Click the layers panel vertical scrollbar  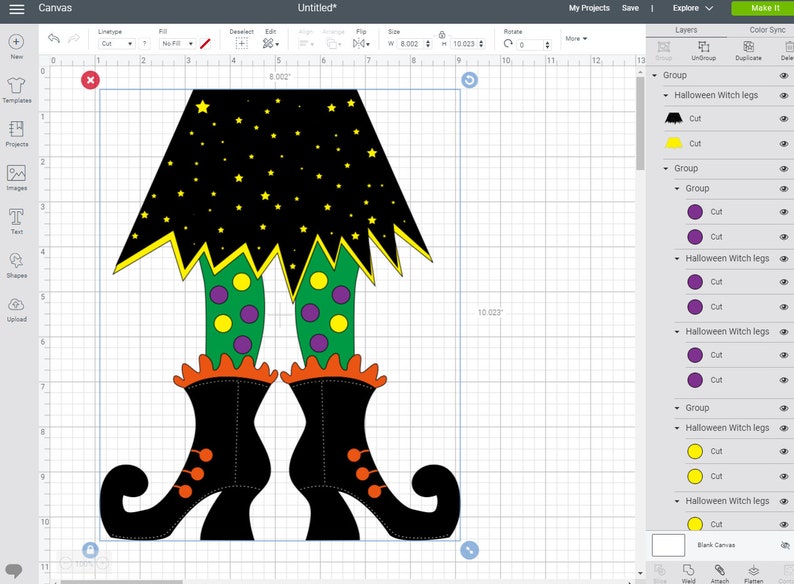pos(641,124)
